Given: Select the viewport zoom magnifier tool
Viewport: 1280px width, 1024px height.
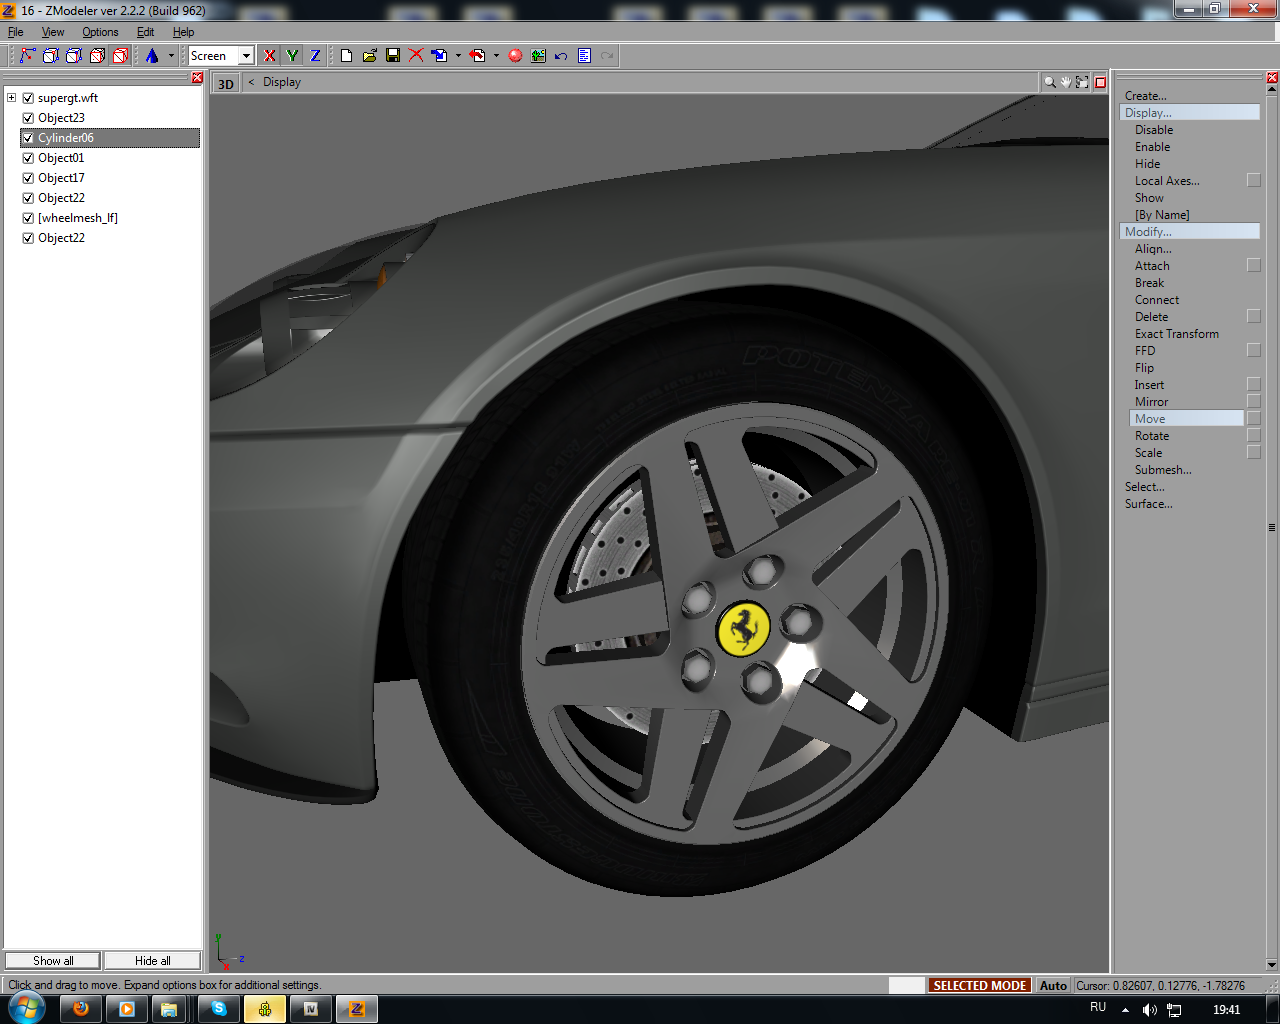Looking at the screenshot, I should tap(1049, 82).
